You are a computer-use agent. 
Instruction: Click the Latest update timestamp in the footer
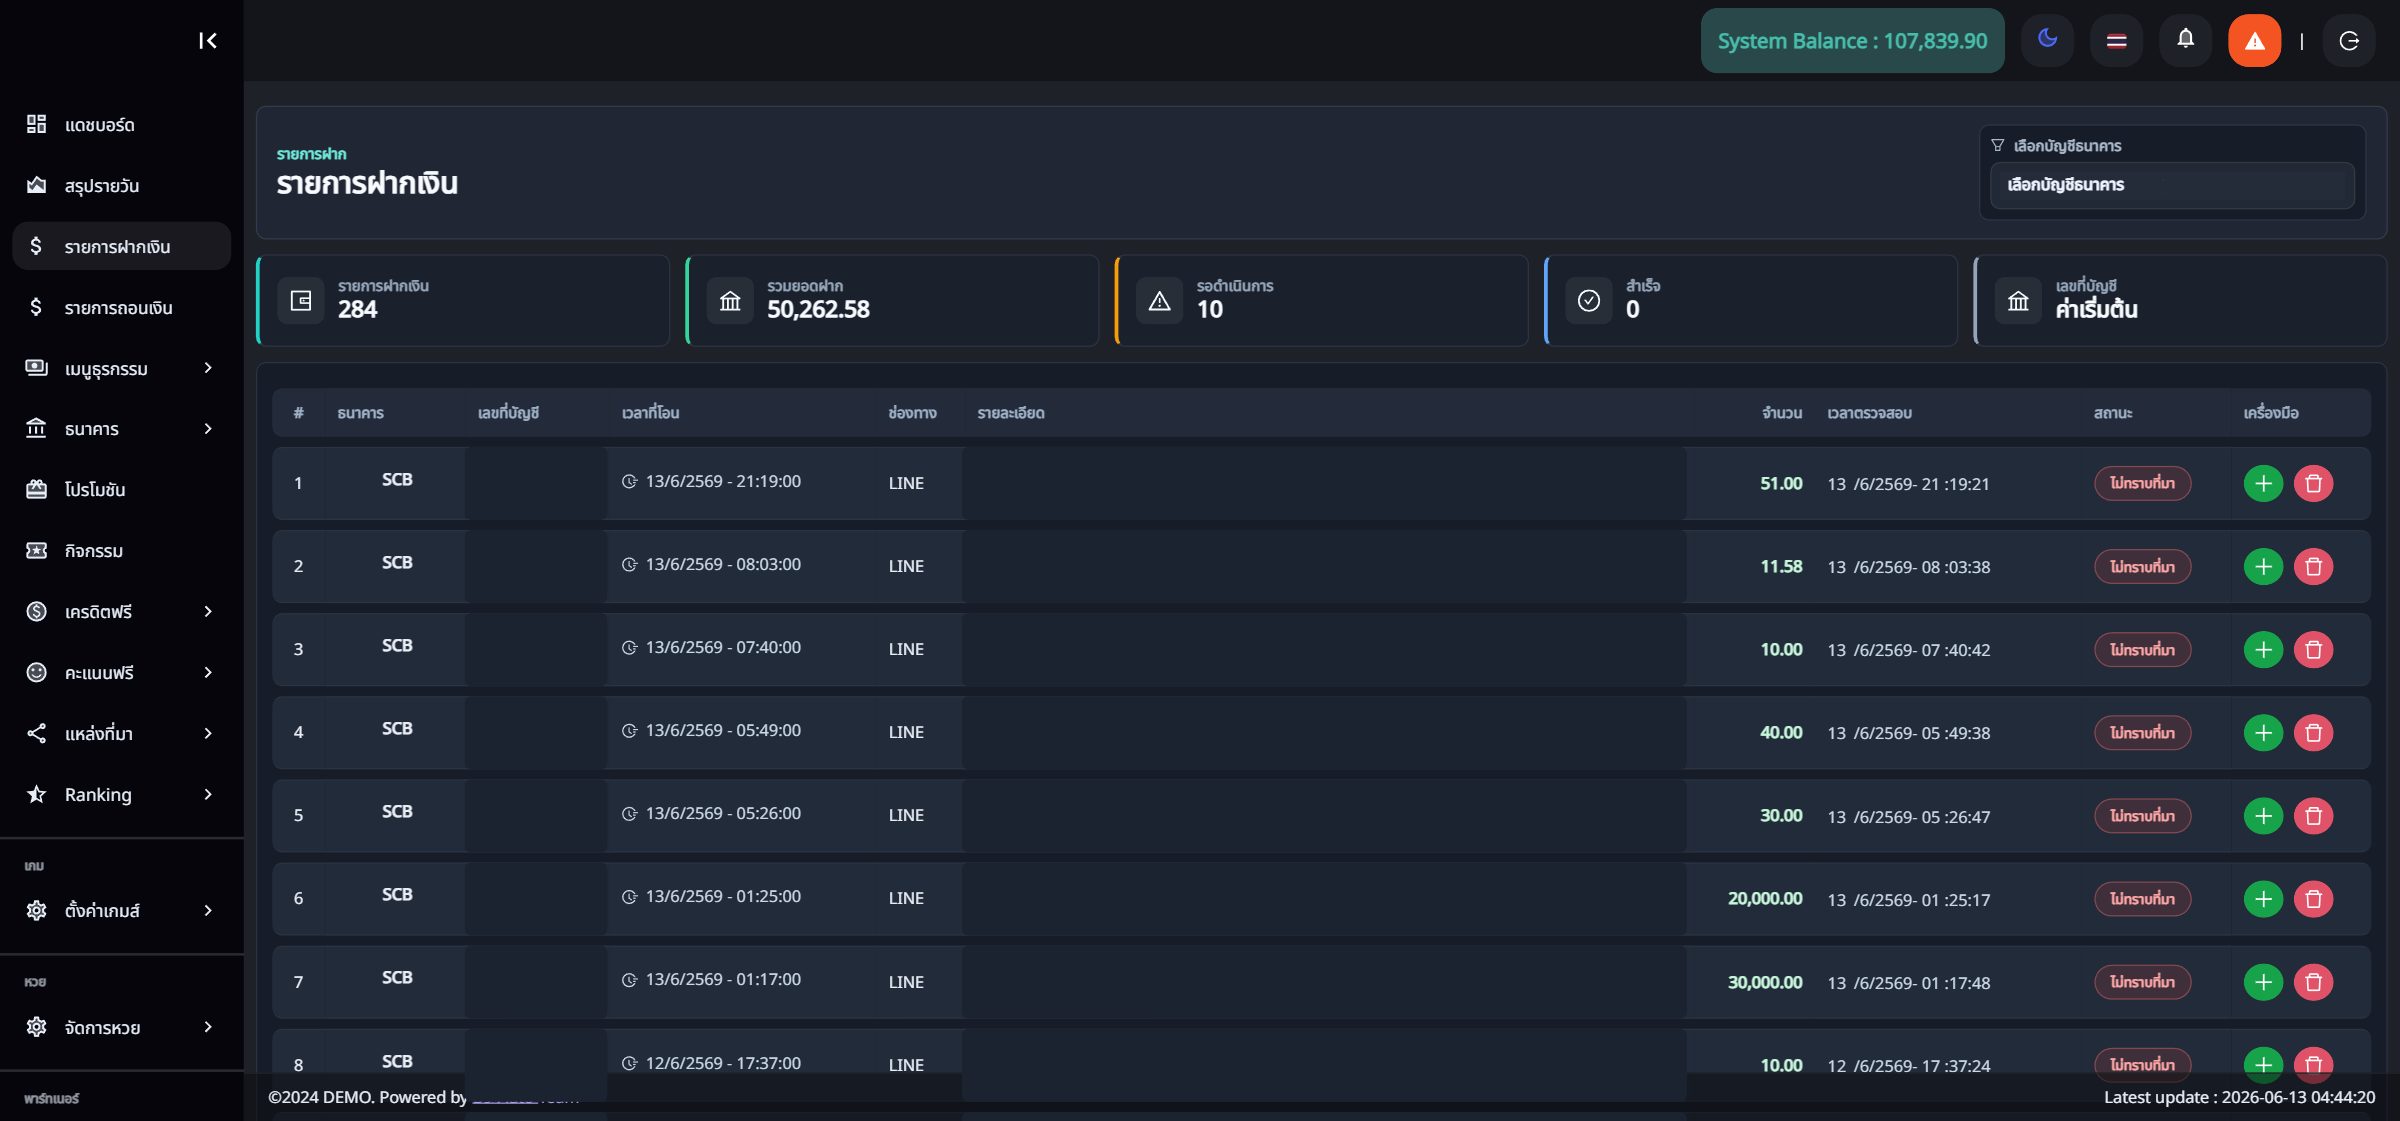pyautogui.click(x=2239, y=1097)
